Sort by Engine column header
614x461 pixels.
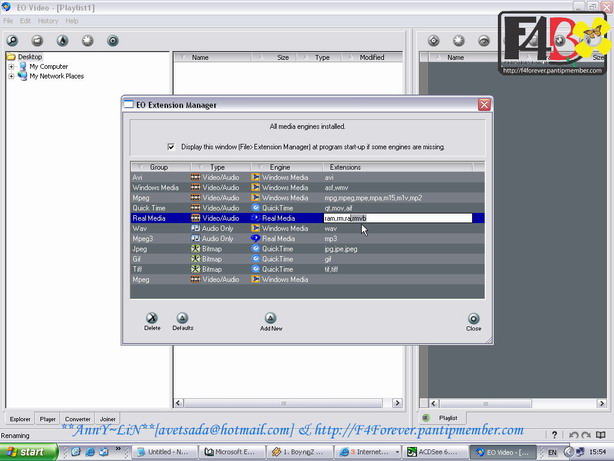tap(287, 167)
